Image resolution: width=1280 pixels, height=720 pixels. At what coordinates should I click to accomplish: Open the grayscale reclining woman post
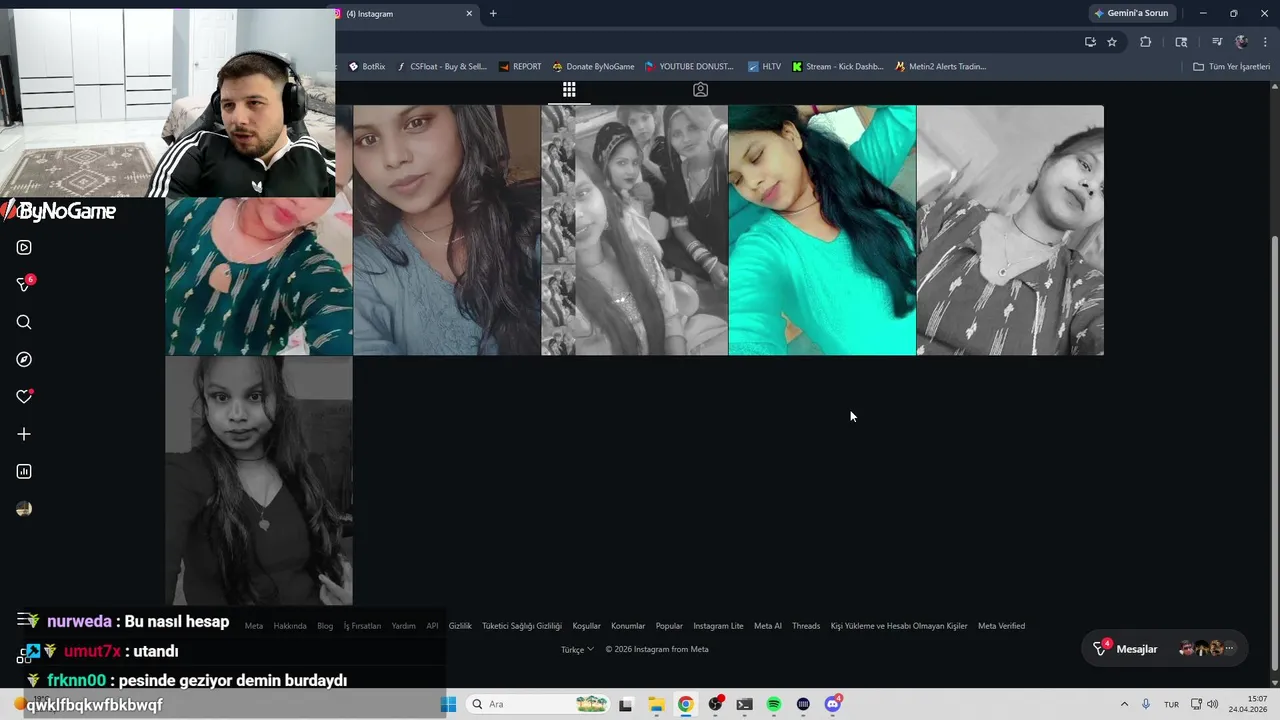[x=1010, y=230]
